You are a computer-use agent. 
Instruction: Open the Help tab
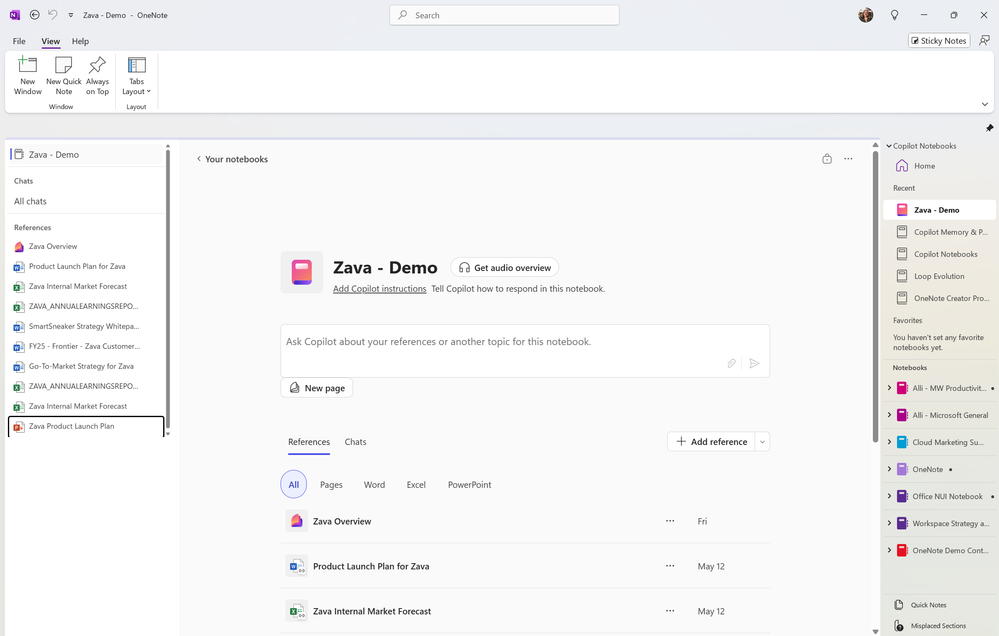click(x=80, y=41)
